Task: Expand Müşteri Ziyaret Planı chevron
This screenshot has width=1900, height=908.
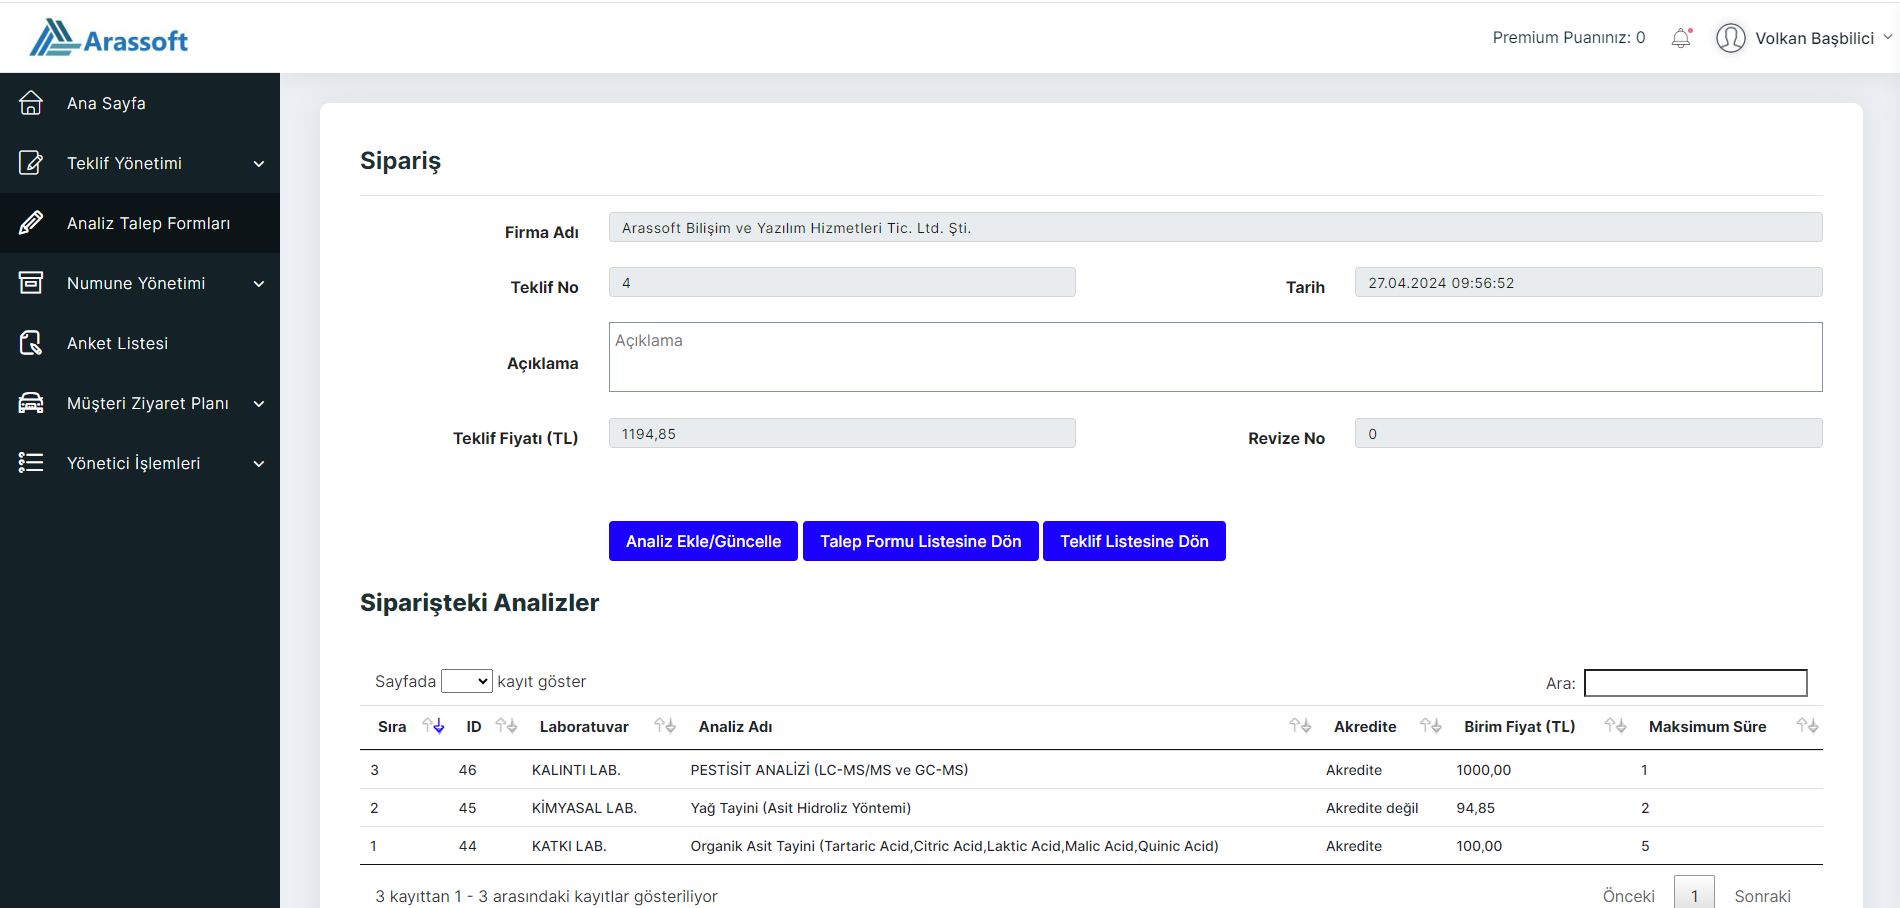Action: pyautogui.click(x=259, y=404)
